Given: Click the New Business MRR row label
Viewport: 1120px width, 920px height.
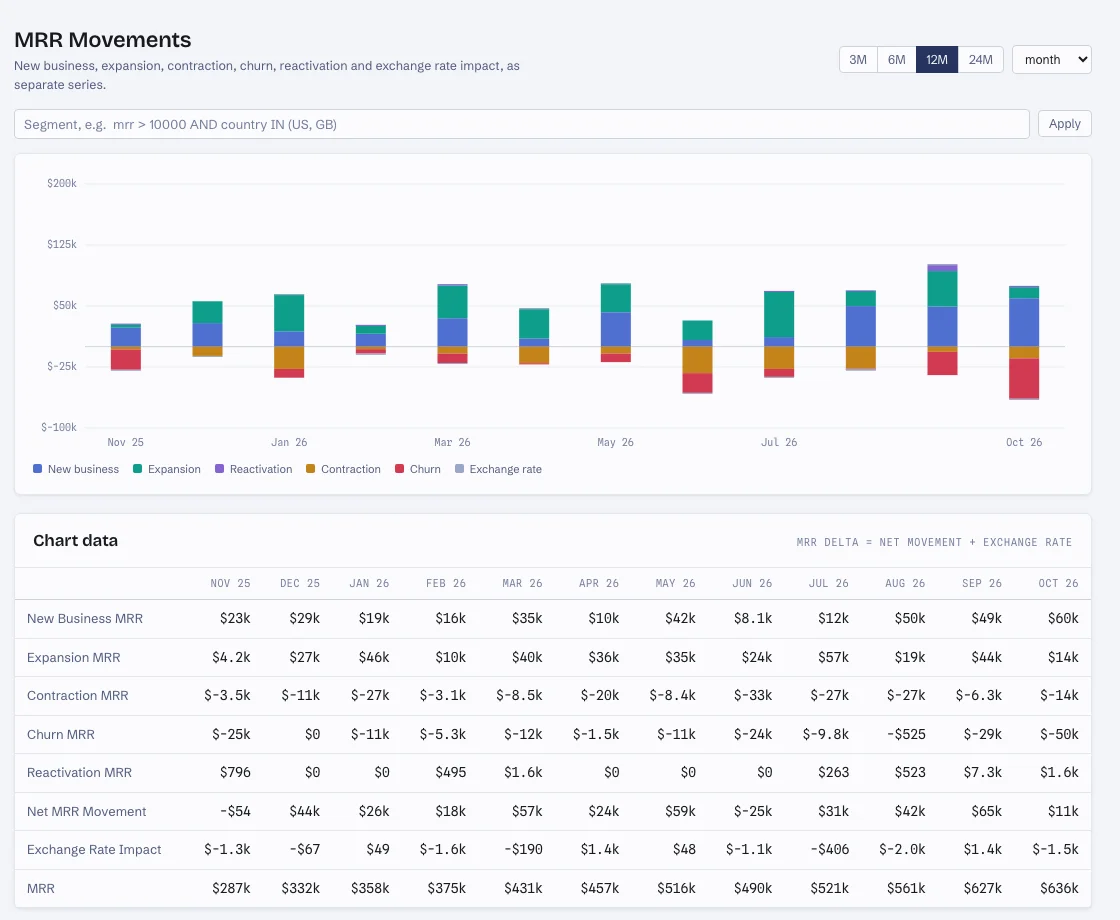Looking at the screenshot, I should [x=85, y=619].
